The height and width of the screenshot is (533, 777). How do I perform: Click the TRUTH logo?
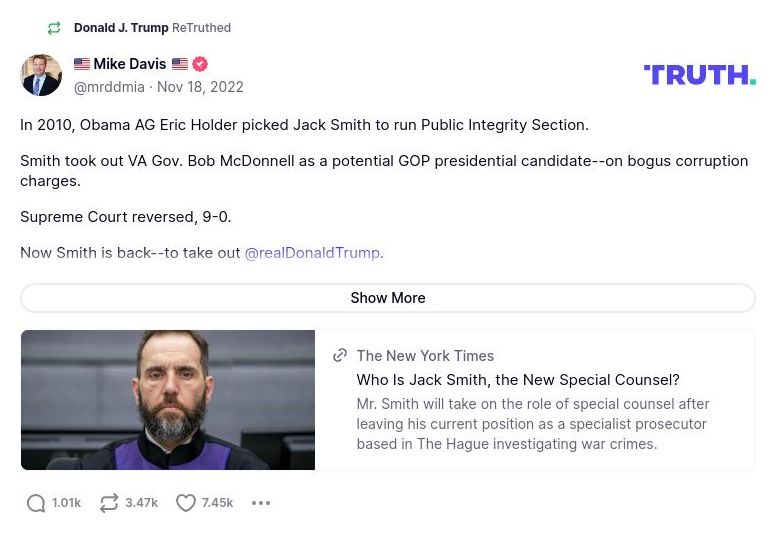(699, 75)
